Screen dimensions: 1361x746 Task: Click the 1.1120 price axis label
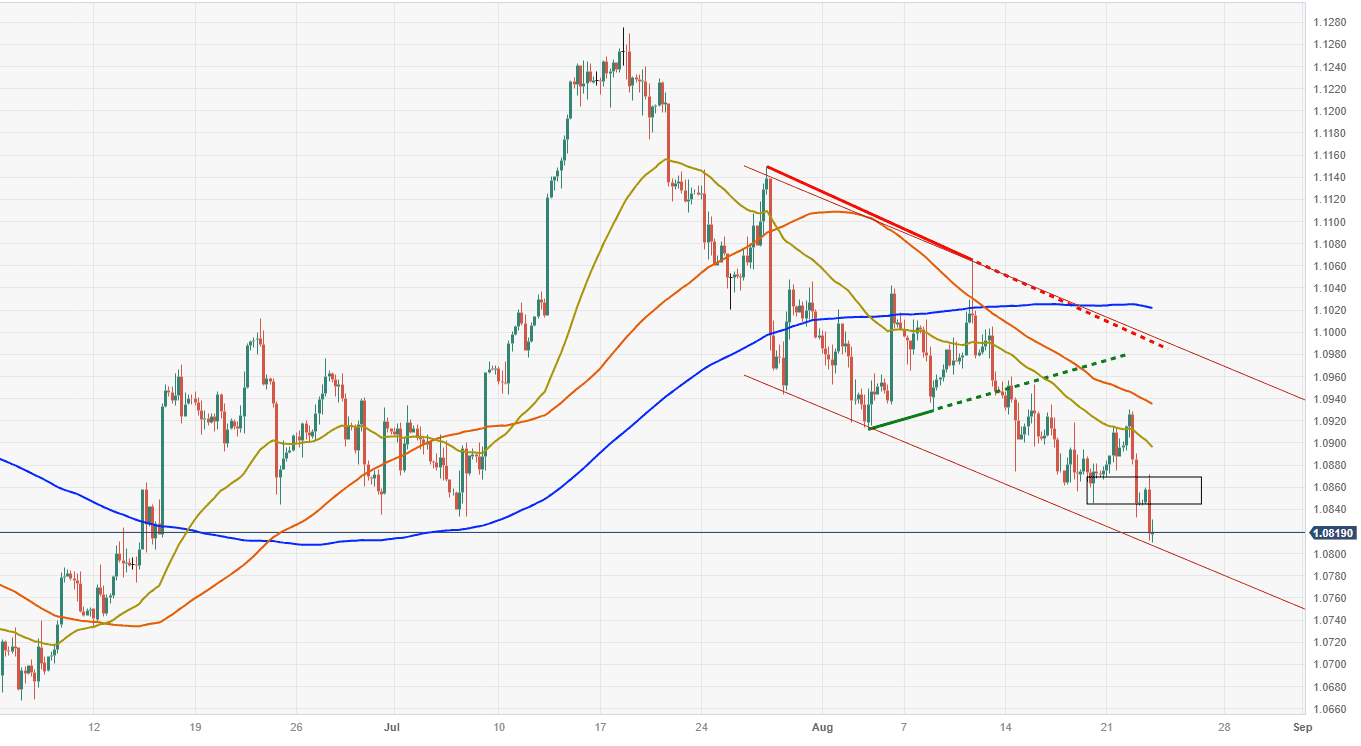point(1331,199)
